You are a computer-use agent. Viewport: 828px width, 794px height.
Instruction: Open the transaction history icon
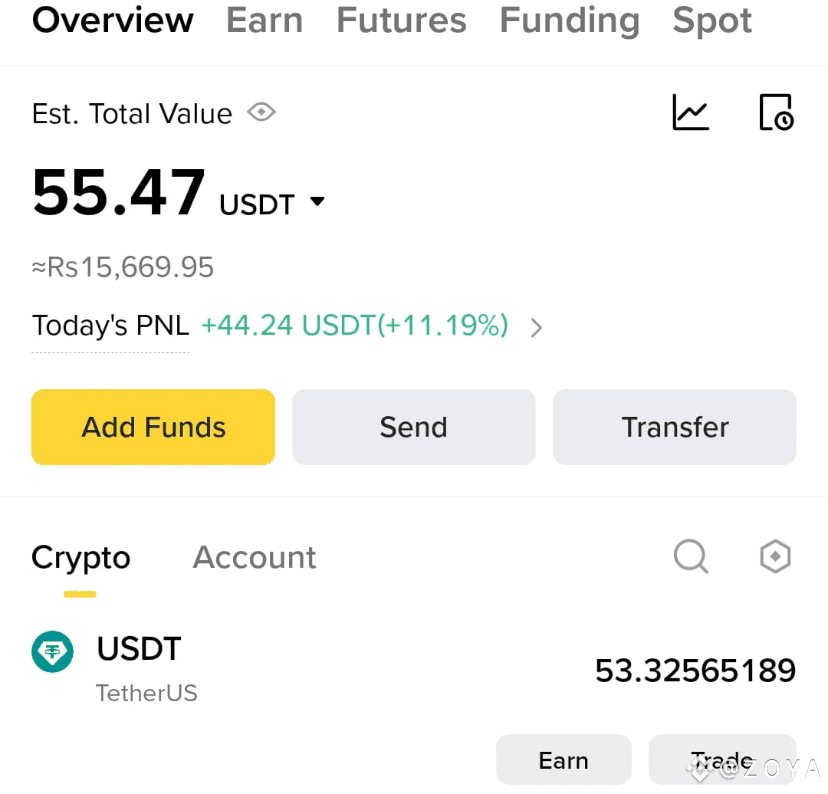[776, 112]
